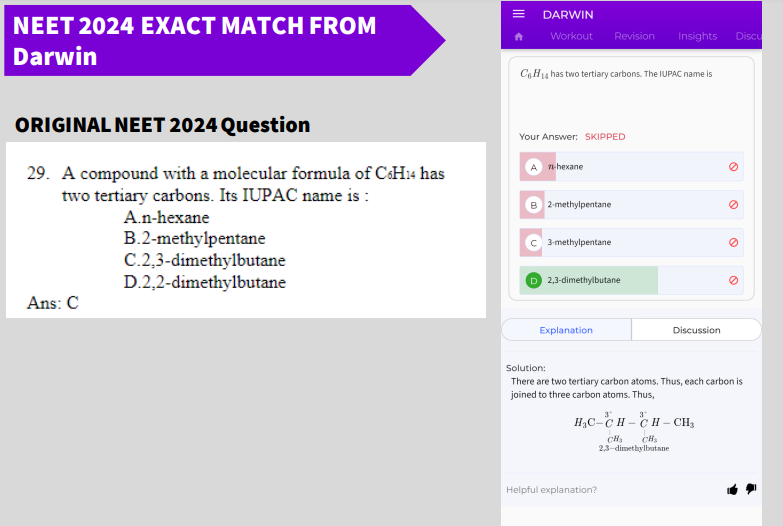Select option A circle for n-hexane
The width and height of the screenshot is (783, 526).
coord(533,167)
